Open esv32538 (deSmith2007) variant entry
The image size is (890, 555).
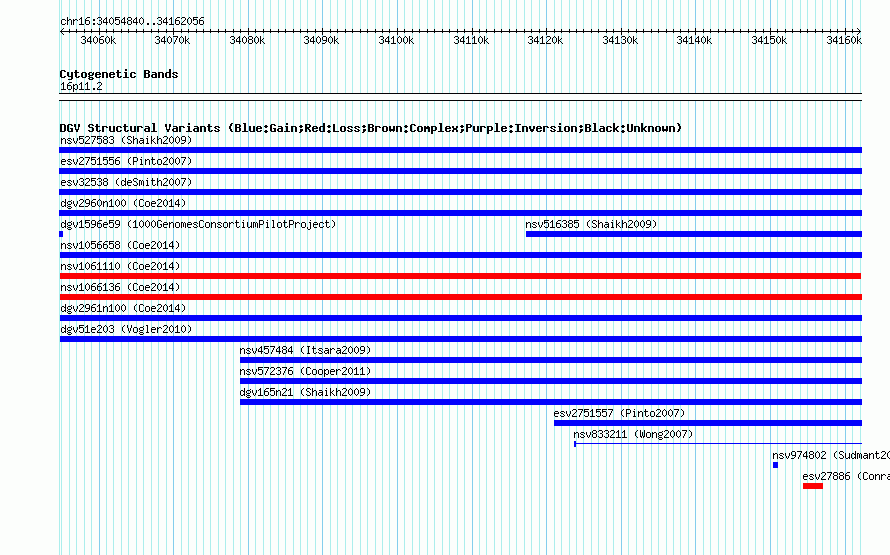coord(126,182)
